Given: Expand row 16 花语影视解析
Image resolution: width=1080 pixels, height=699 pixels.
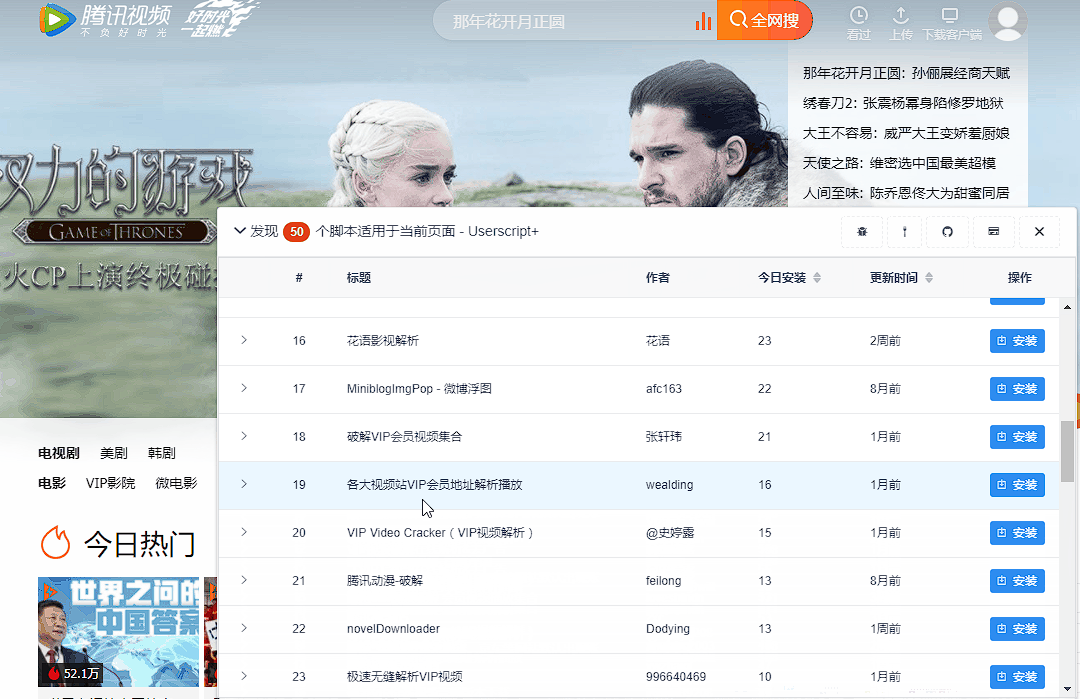Looking at the screenshot, I should [244, 340].
